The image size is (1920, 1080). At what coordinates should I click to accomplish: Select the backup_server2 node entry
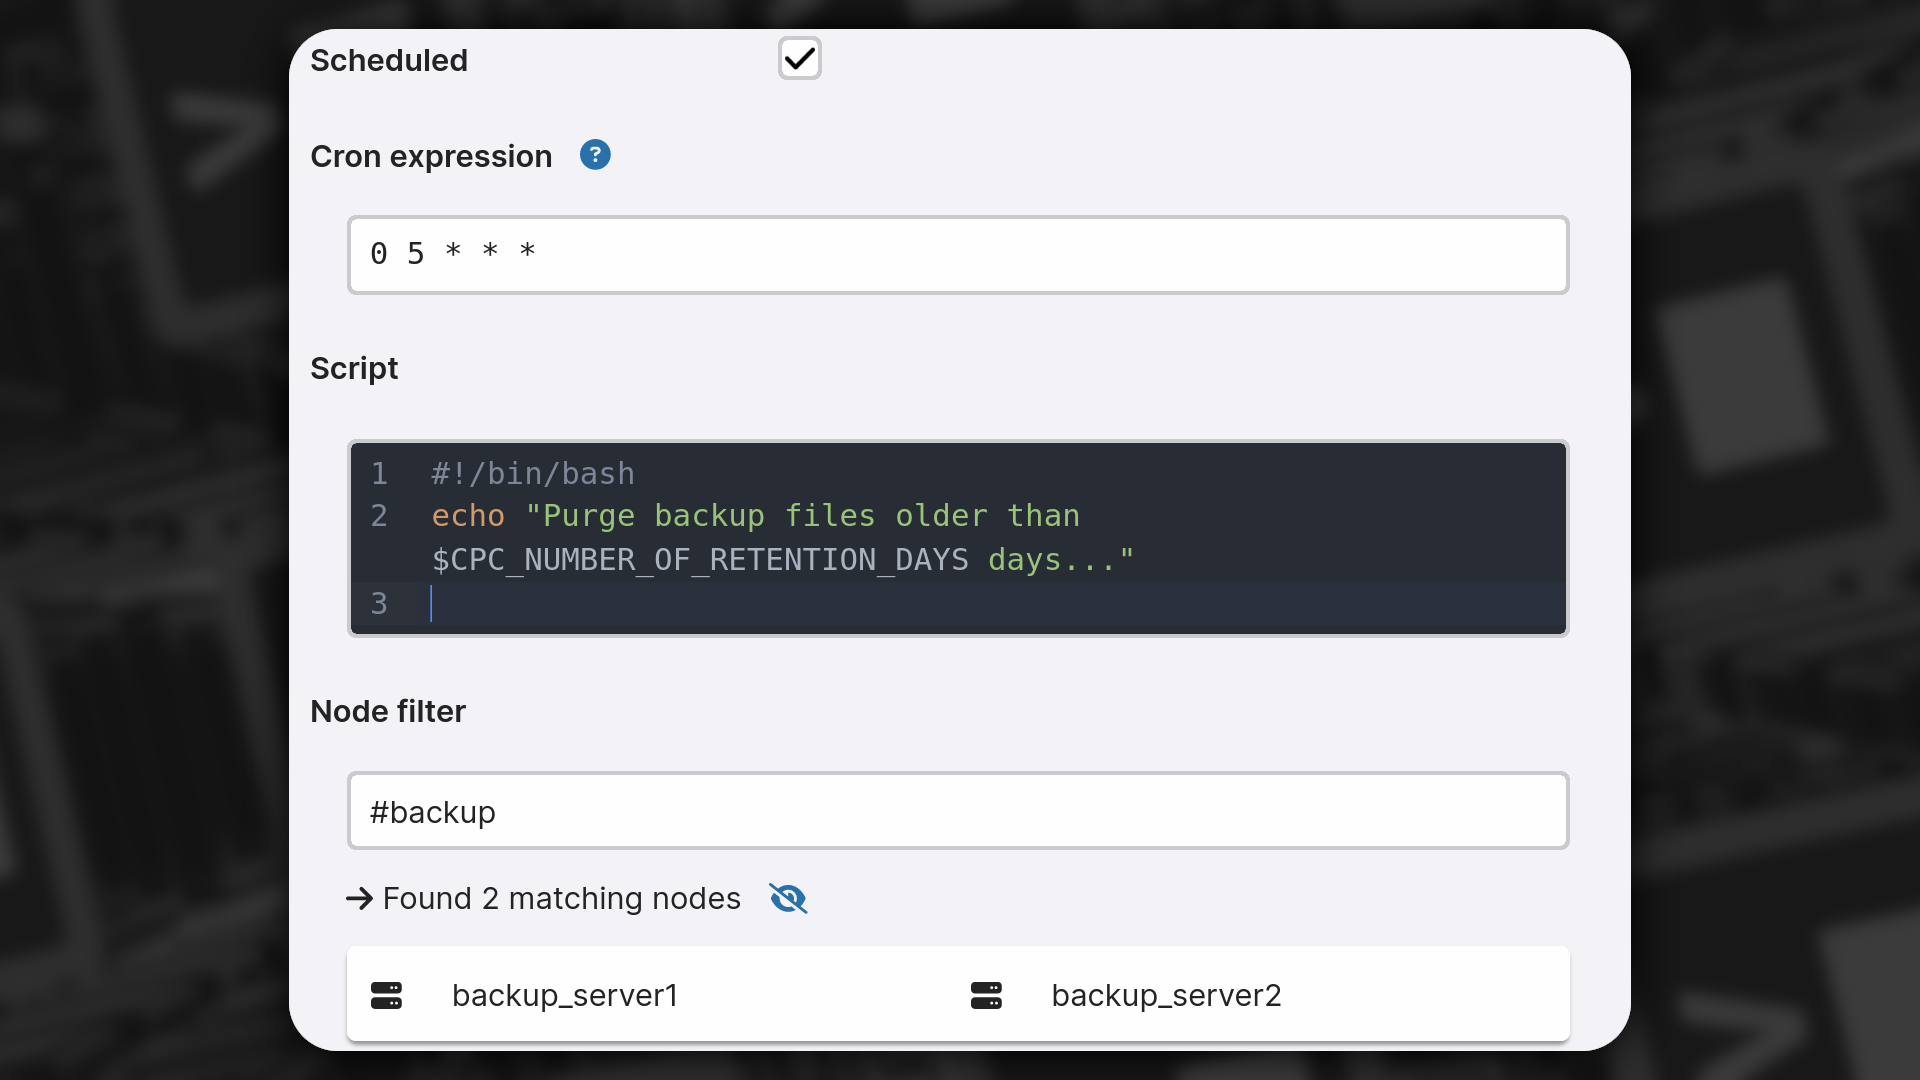[x=1166, y=995]
